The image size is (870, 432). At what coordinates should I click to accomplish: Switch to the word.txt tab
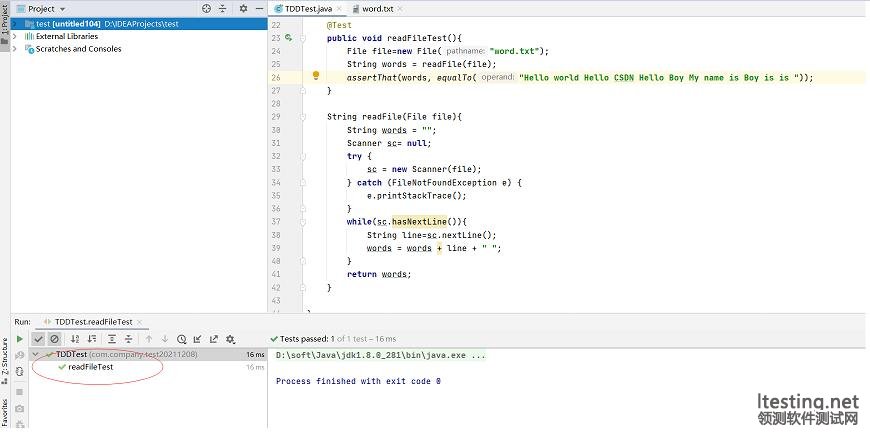[x=377, y=9]
